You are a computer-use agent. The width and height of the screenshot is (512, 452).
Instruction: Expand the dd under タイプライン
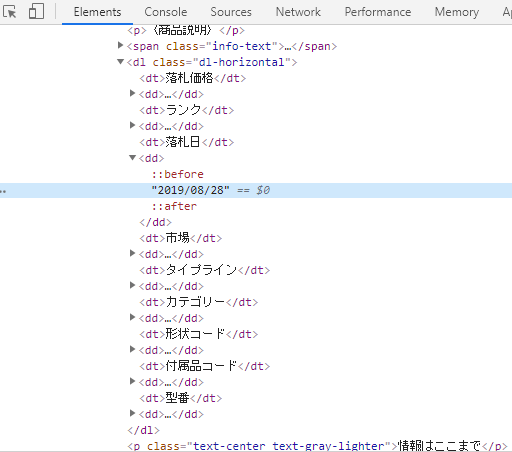click(x=132, y=285)
